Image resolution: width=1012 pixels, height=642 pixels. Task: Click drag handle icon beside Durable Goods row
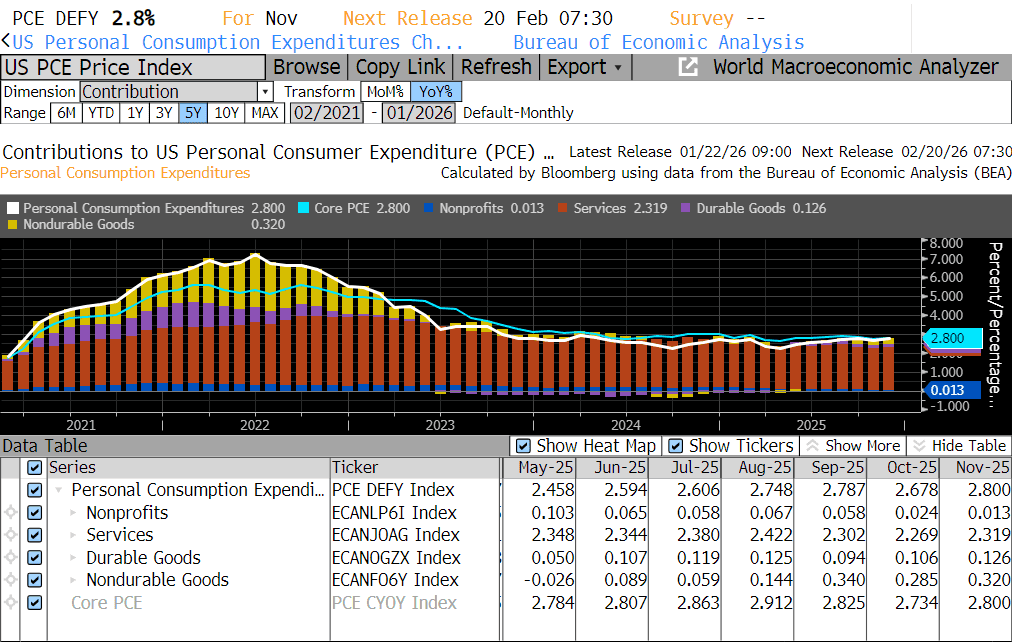click(x=11, y=558)
